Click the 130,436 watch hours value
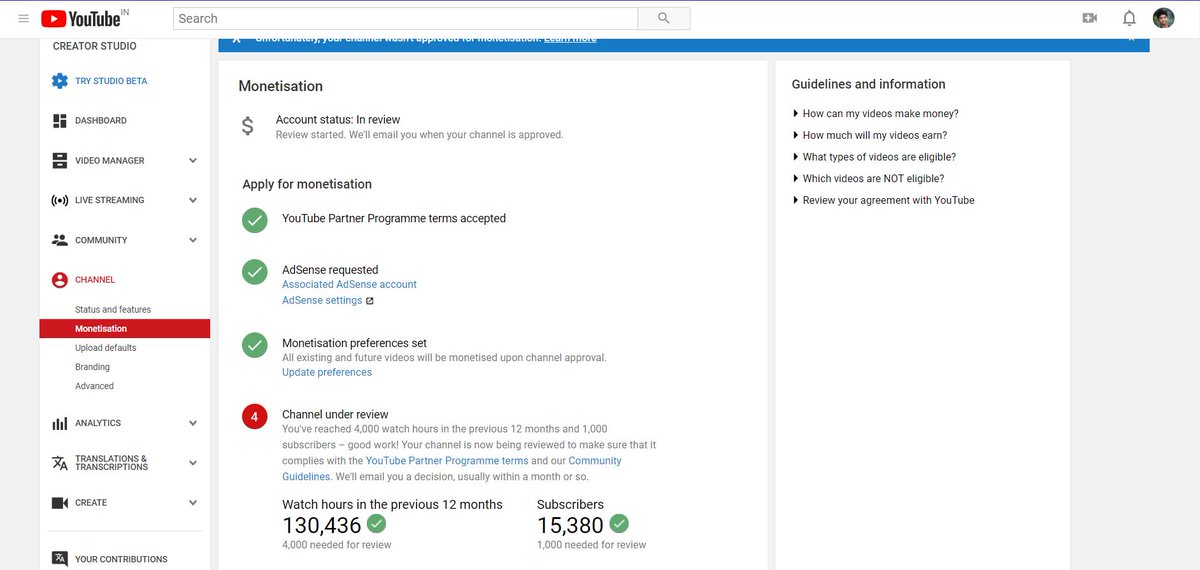 click(x=322, y=525)
